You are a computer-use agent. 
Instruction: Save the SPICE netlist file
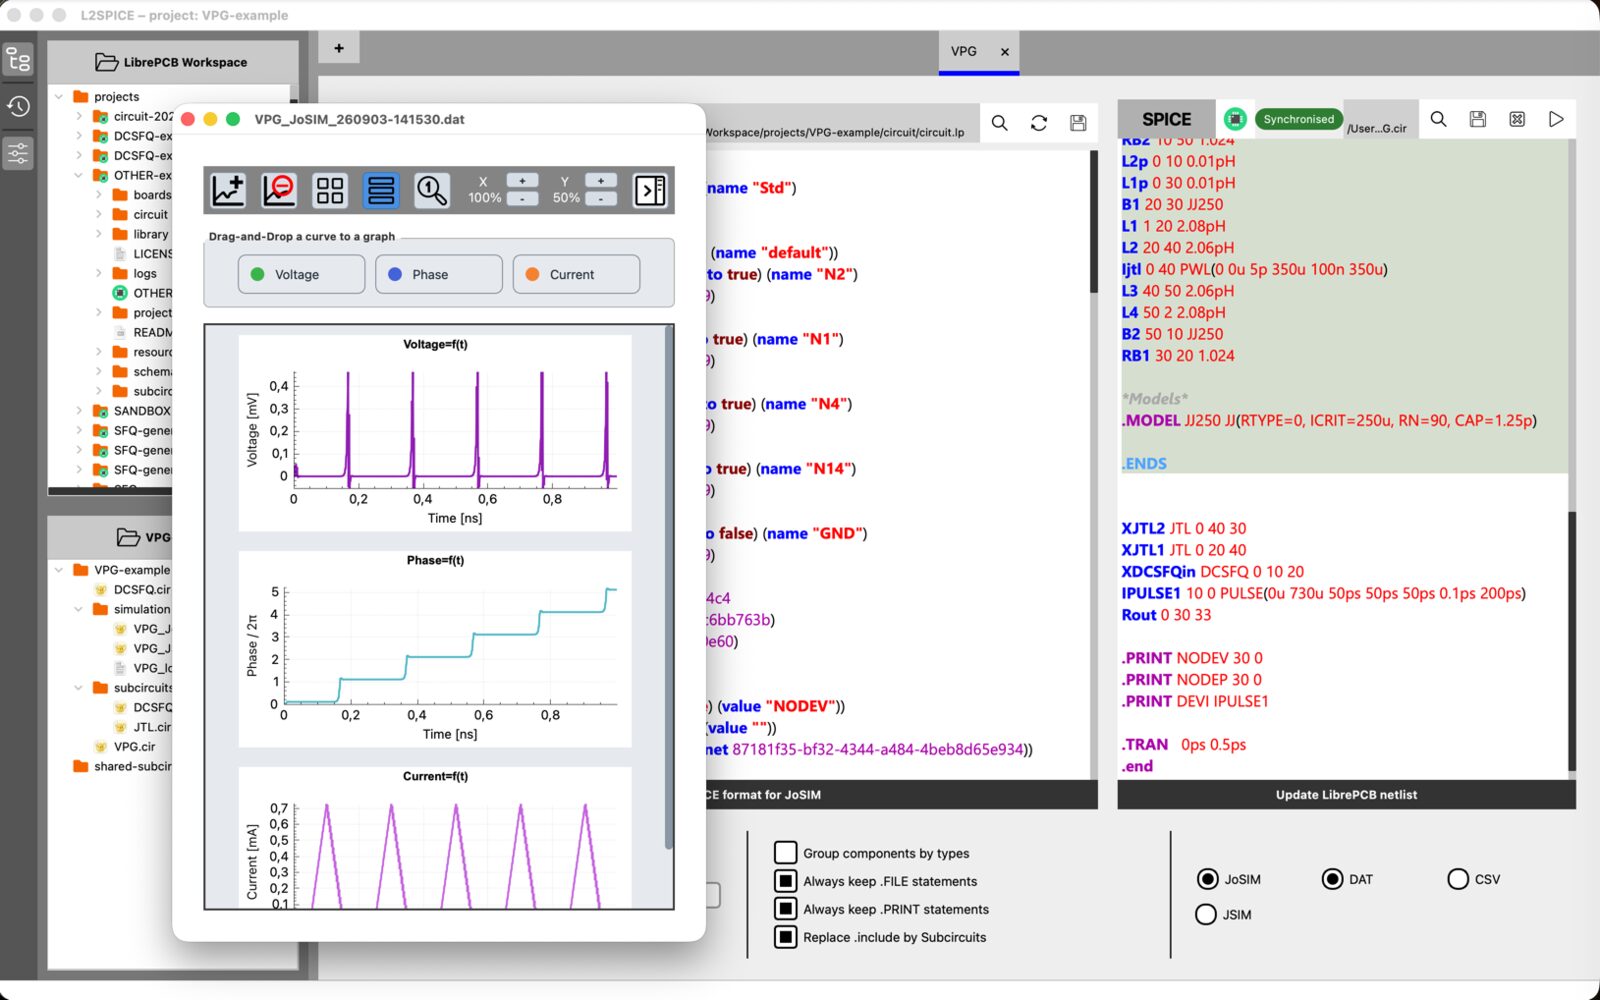point(1477,119)
